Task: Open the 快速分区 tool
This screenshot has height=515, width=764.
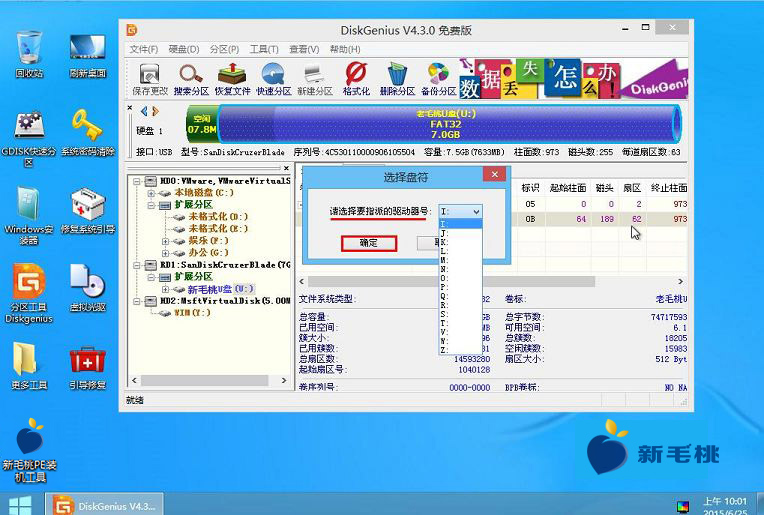Action: (273, 79)
